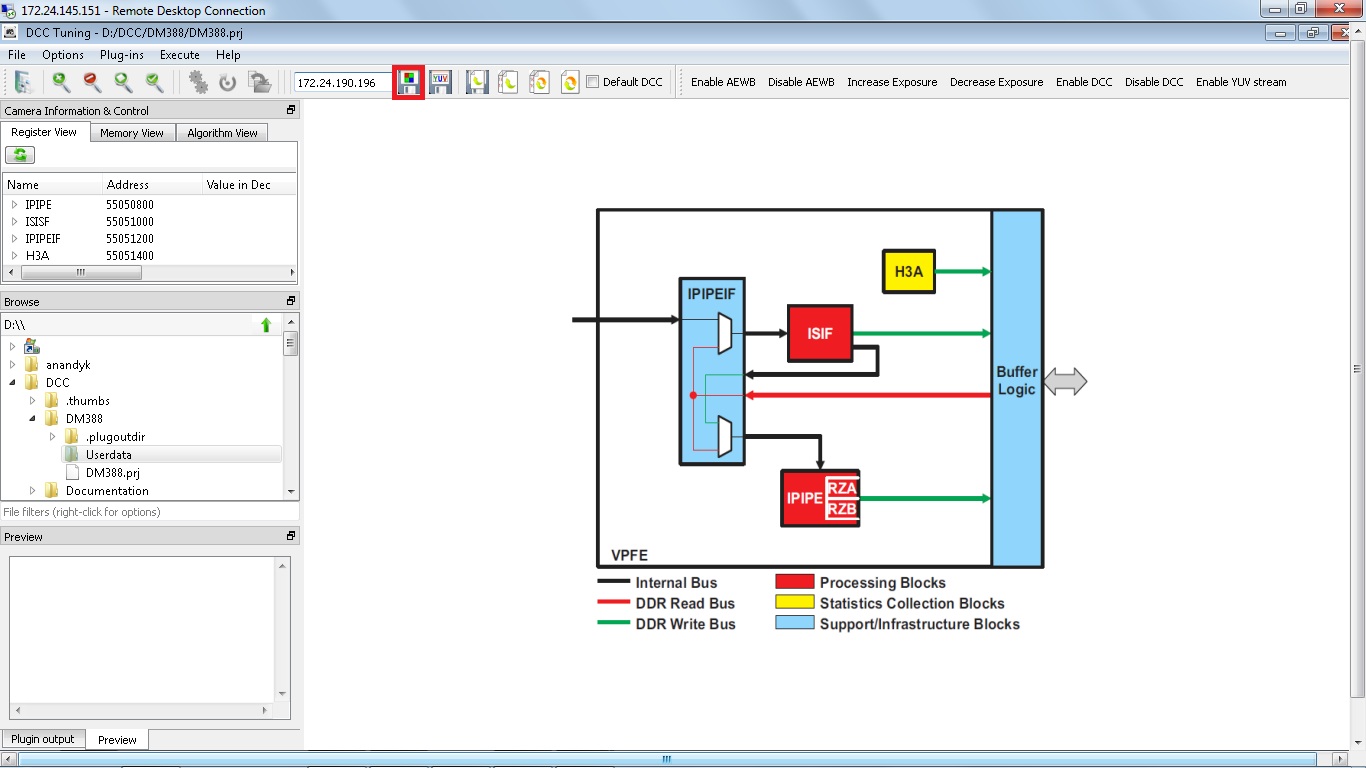This screenshot has height=768, width=1366.
Task: Click the single page with green swirl icon
Action: (x=508, y=82)
